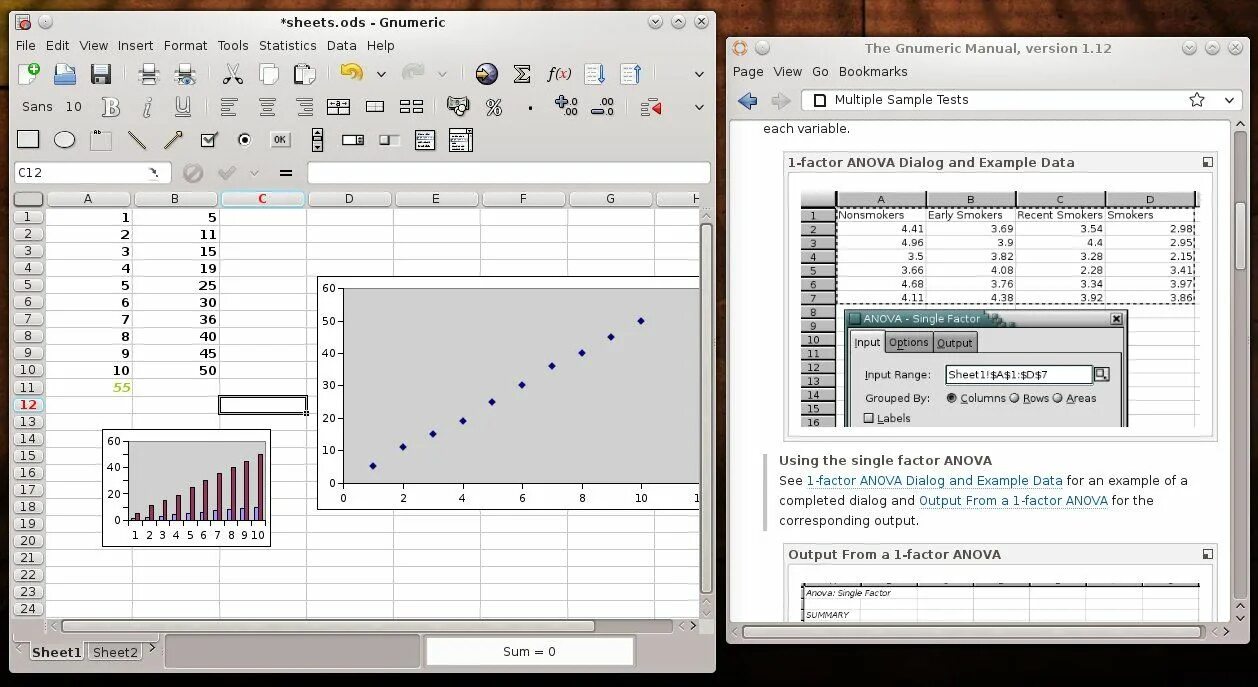Insert a radio button form control
The height and width of the screenshot is (687, 1258).
(244, 140)
